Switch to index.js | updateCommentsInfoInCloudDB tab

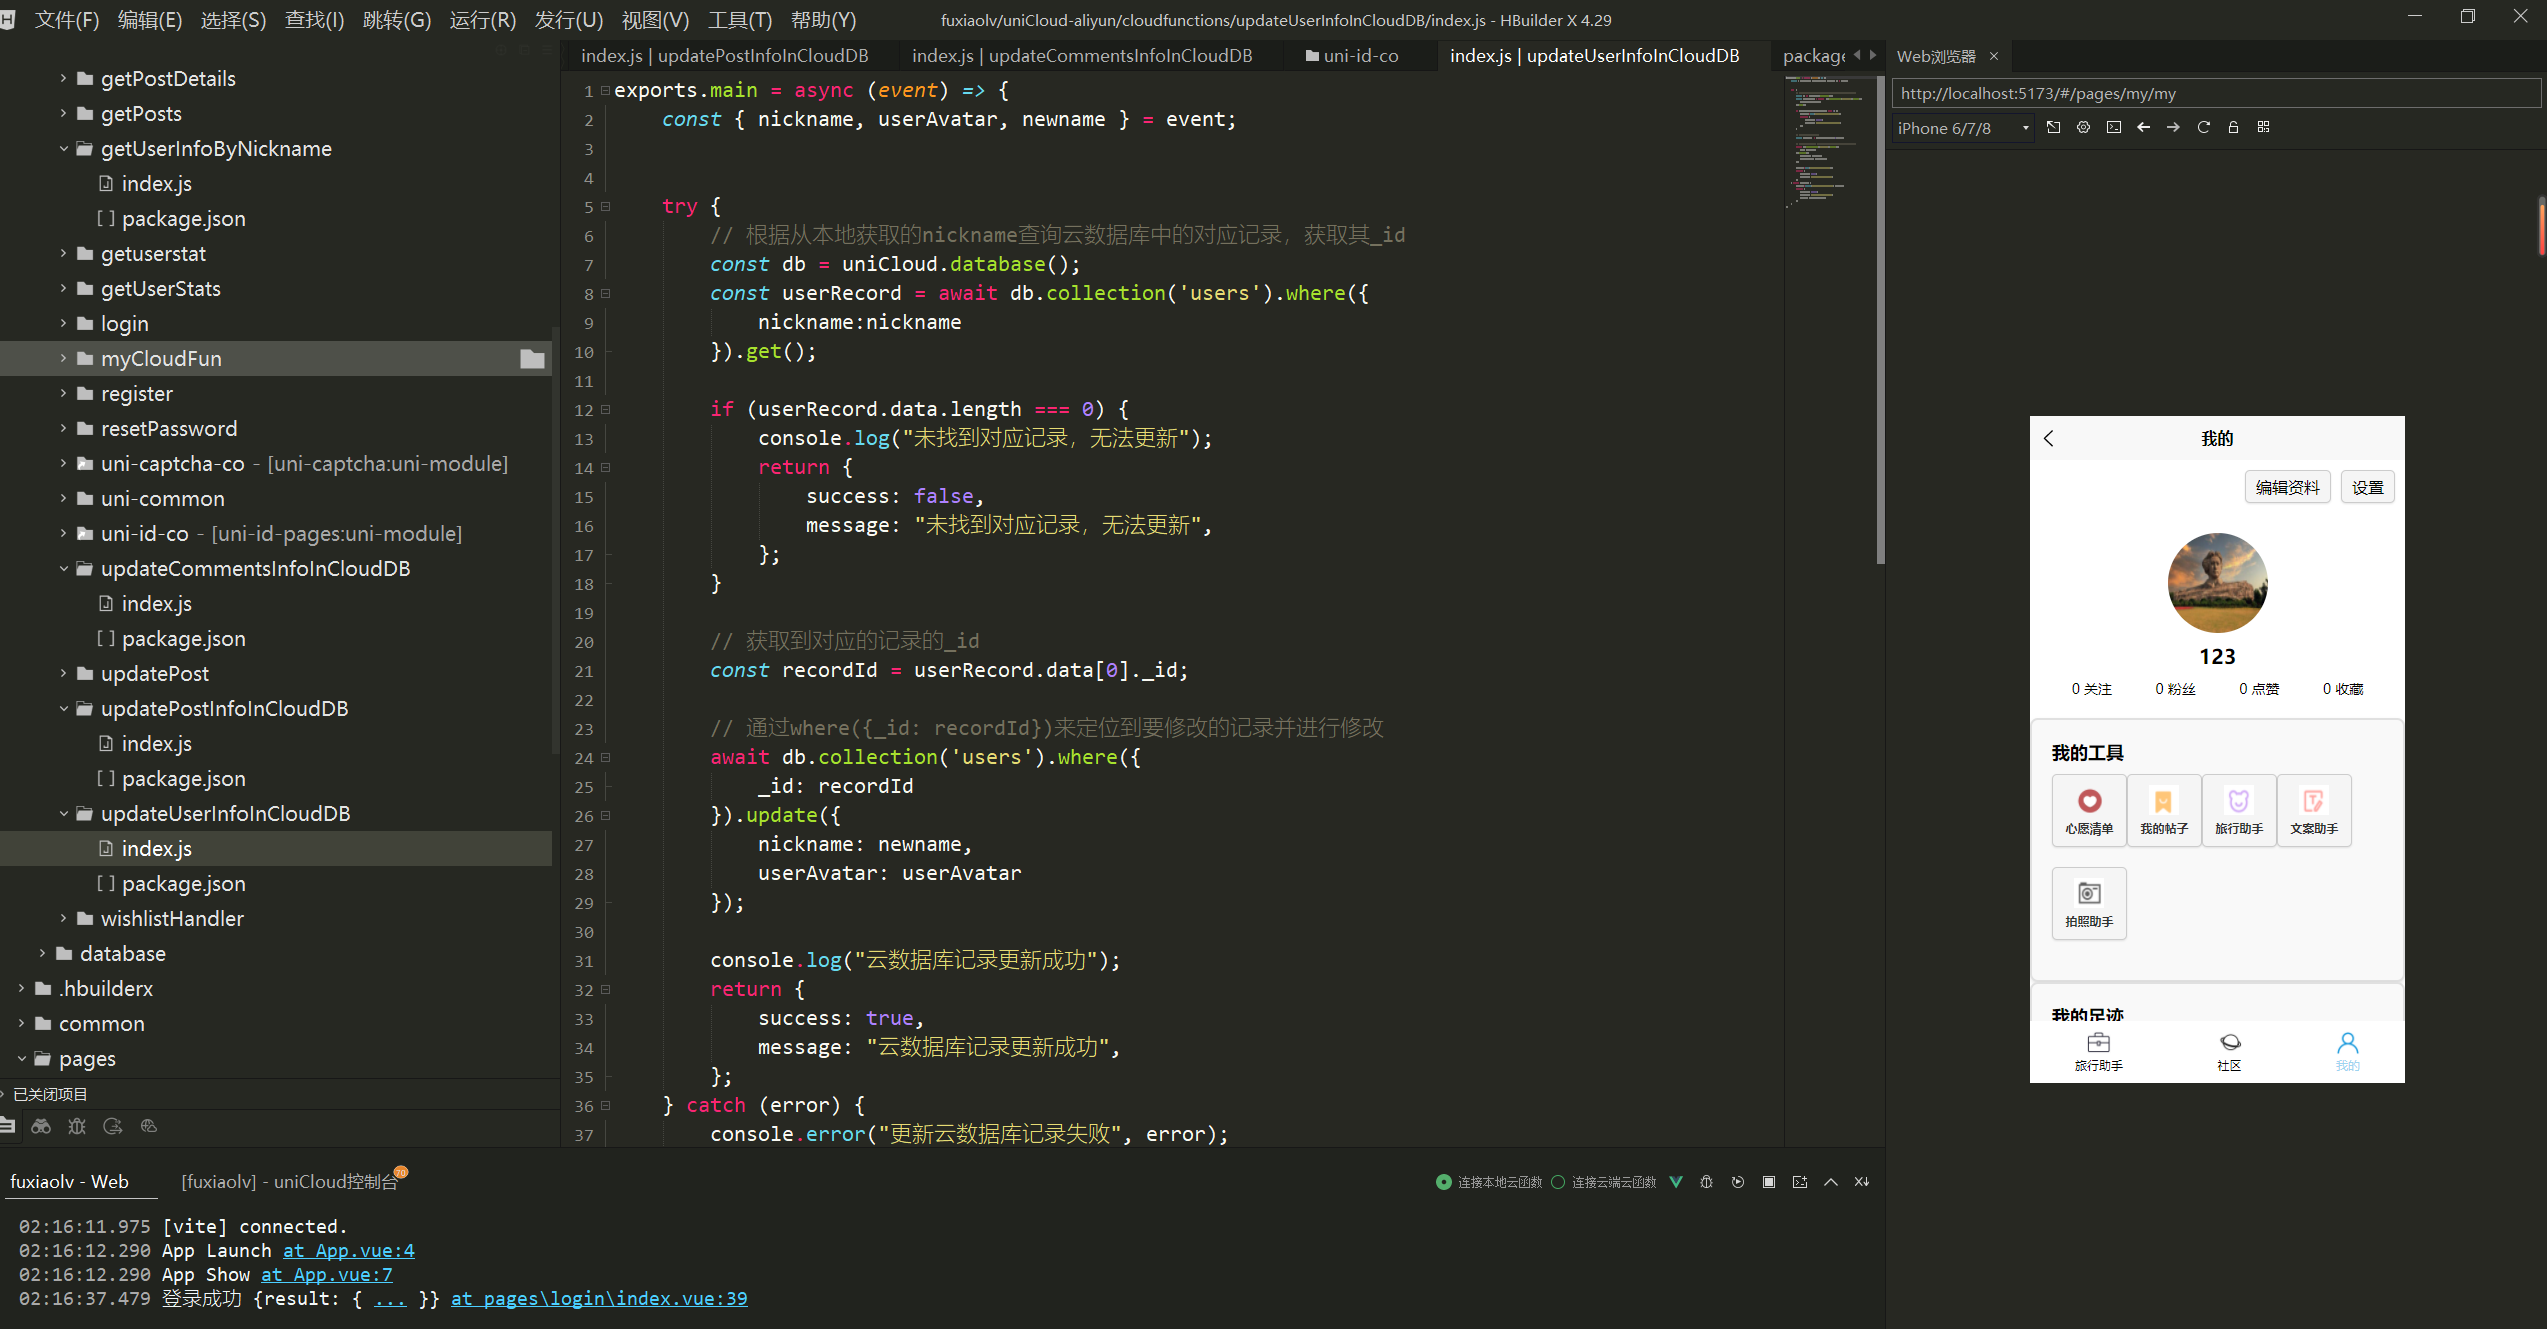click(1081, 56)
